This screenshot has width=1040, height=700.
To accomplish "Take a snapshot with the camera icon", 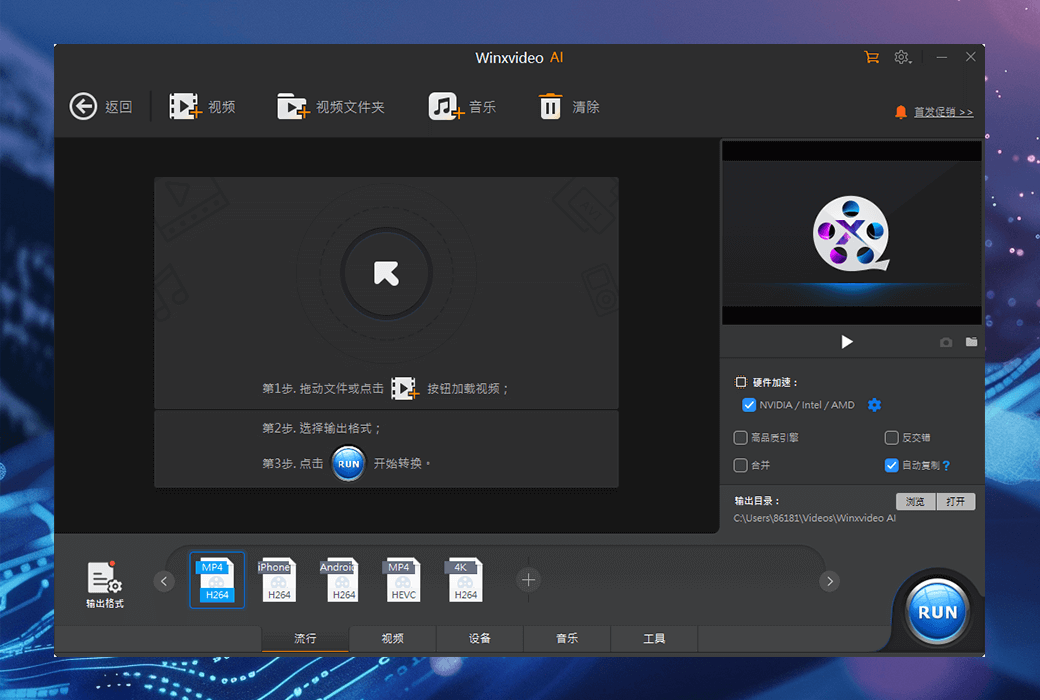I will 946,342.
